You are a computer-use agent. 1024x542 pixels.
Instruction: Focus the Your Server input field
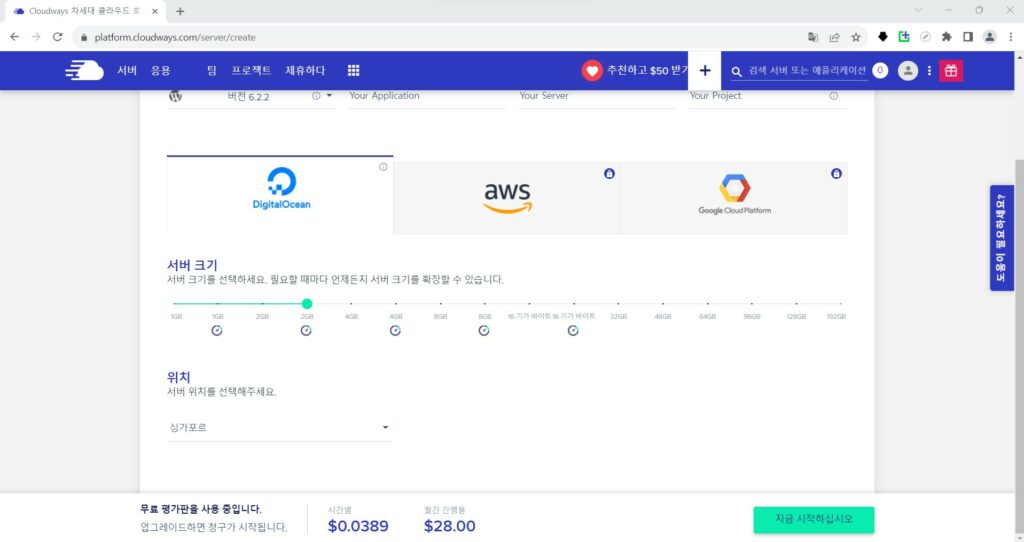pyautogui.click(x=598, y=96)
